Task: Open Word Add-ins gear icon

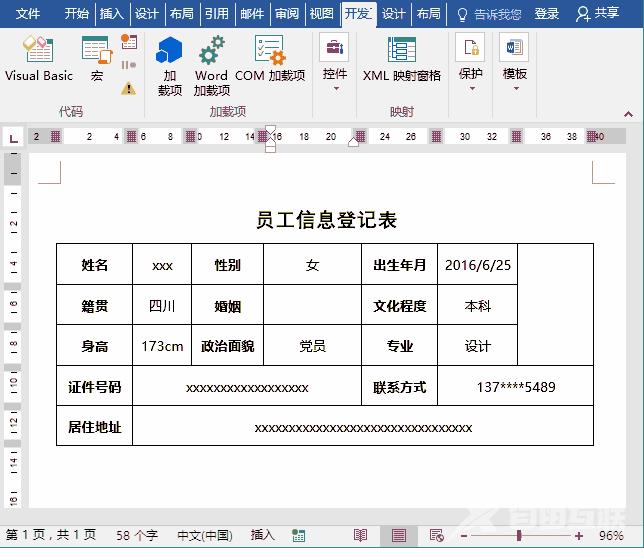Action: tap(211, 62)
